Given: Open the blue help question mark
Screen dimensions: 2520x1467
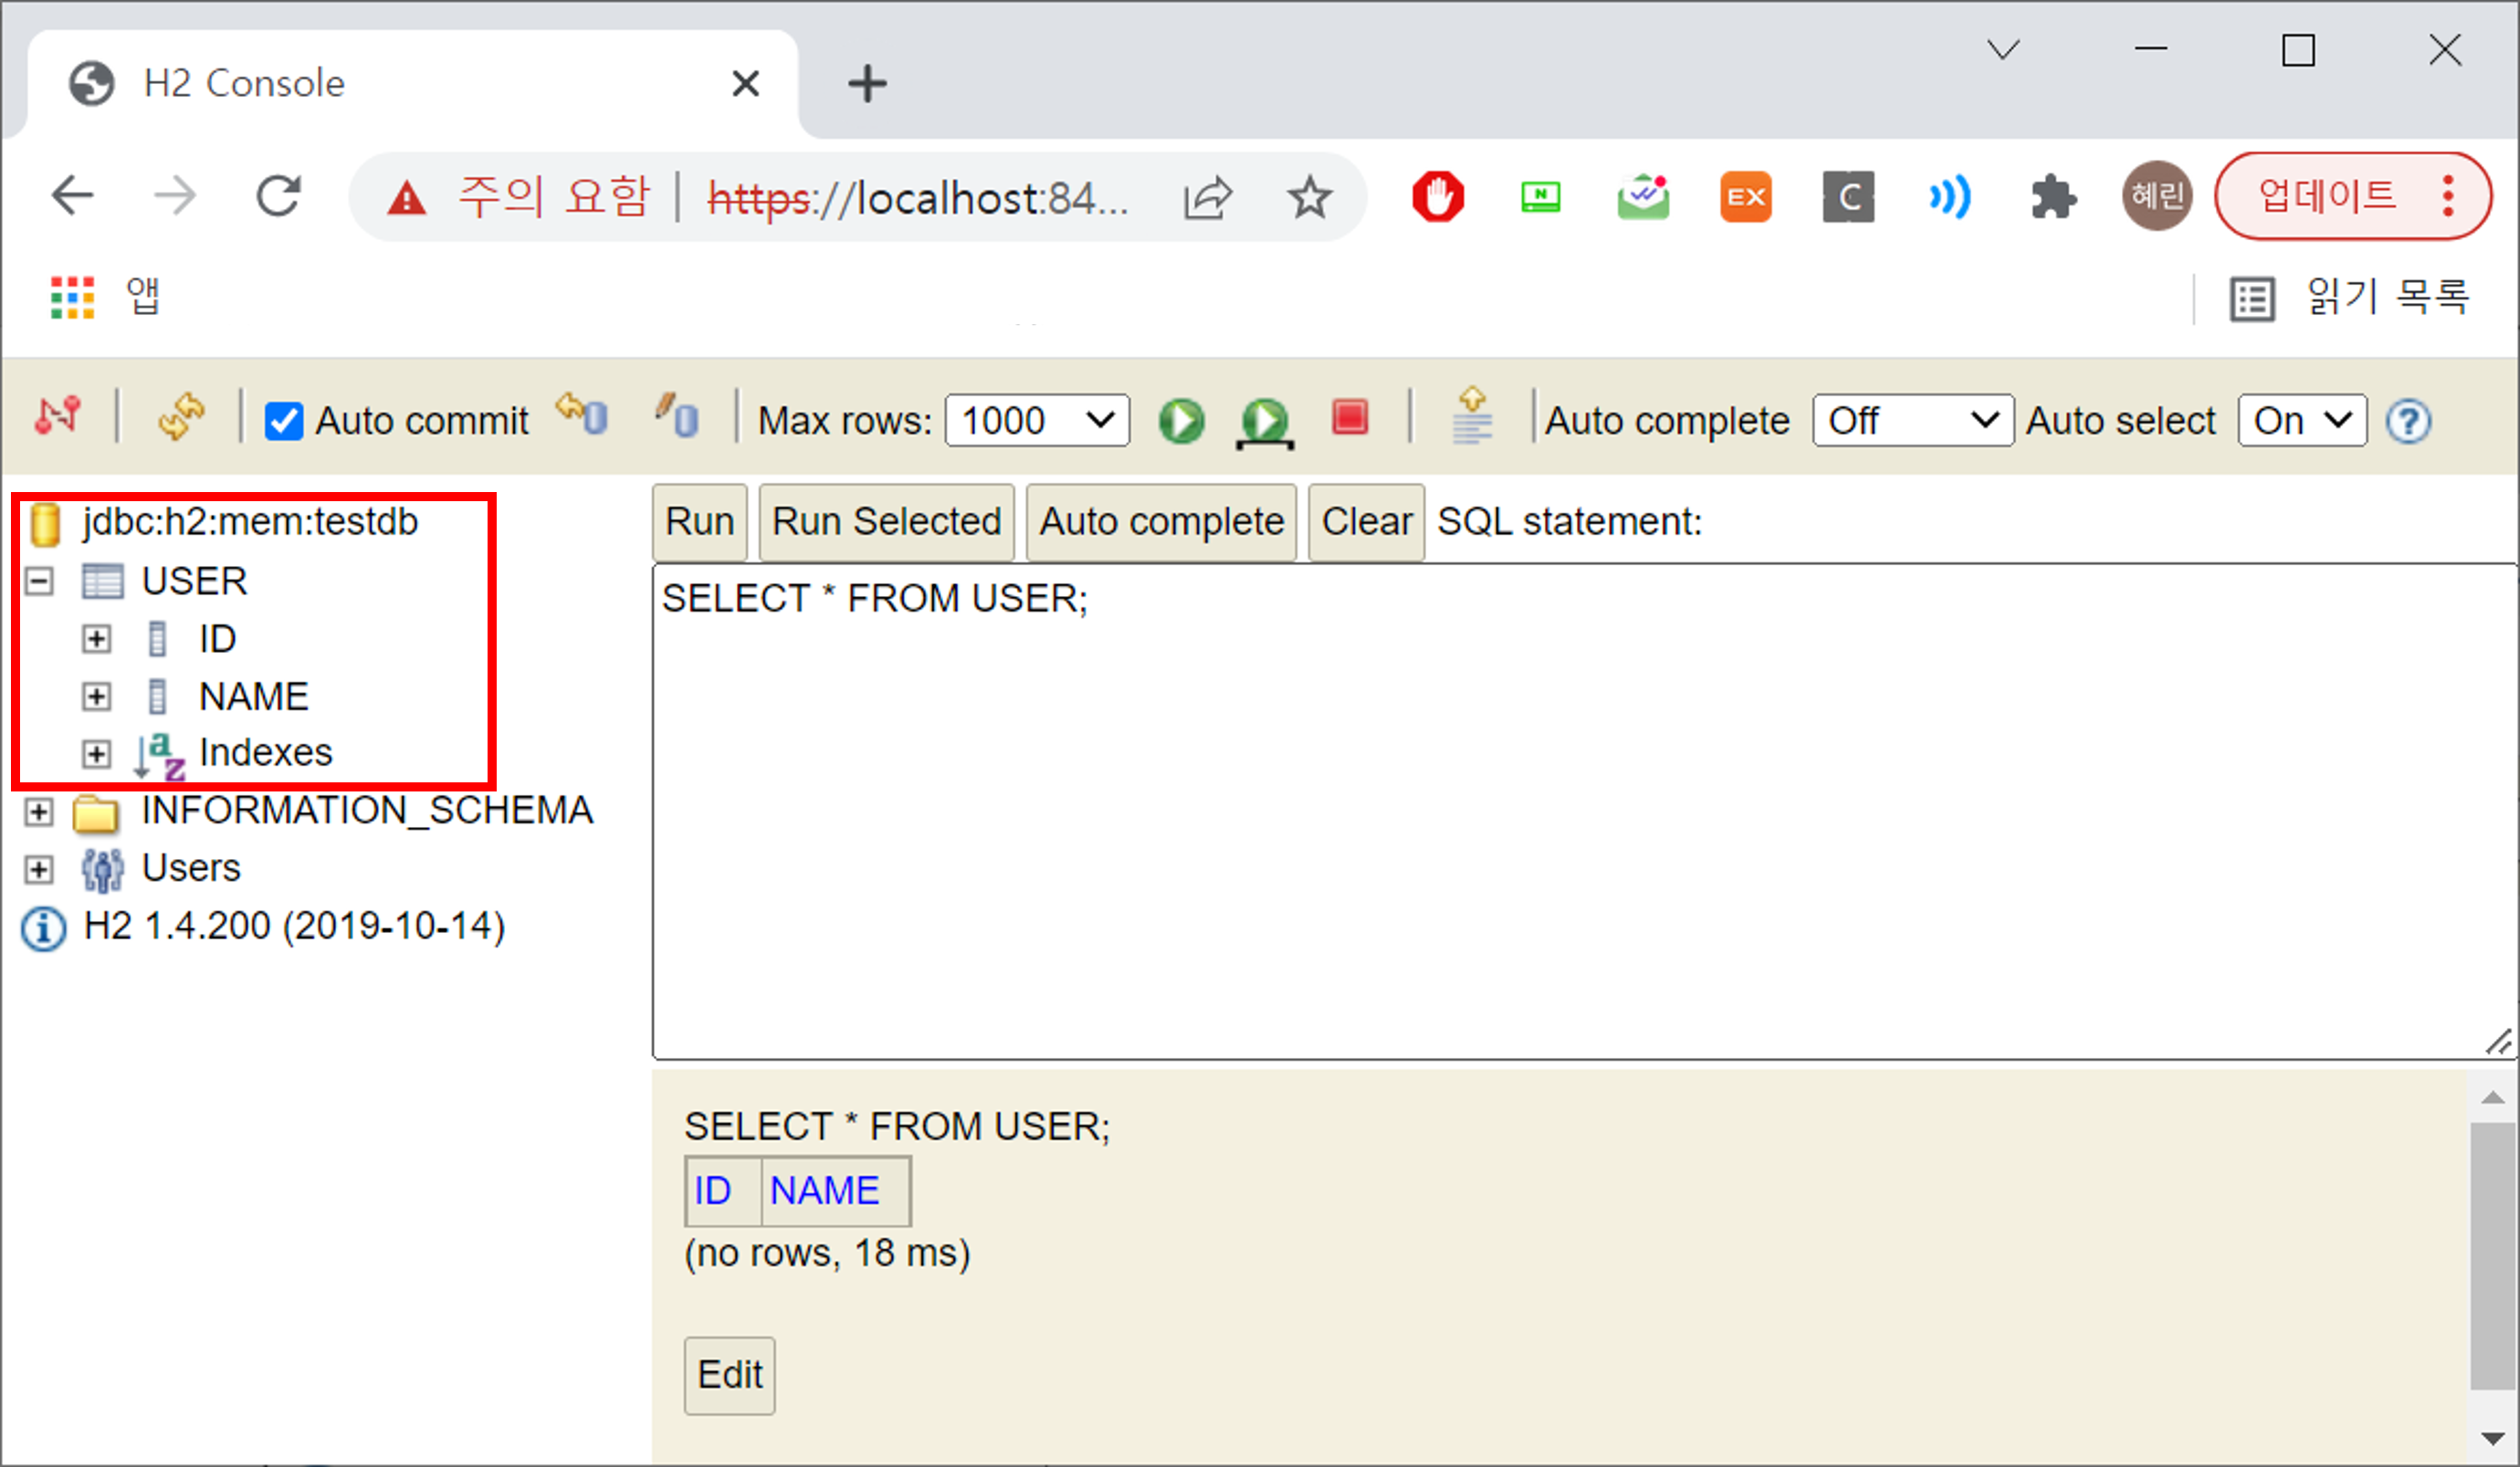Looking at the screenshot, I should point(2408,421).
